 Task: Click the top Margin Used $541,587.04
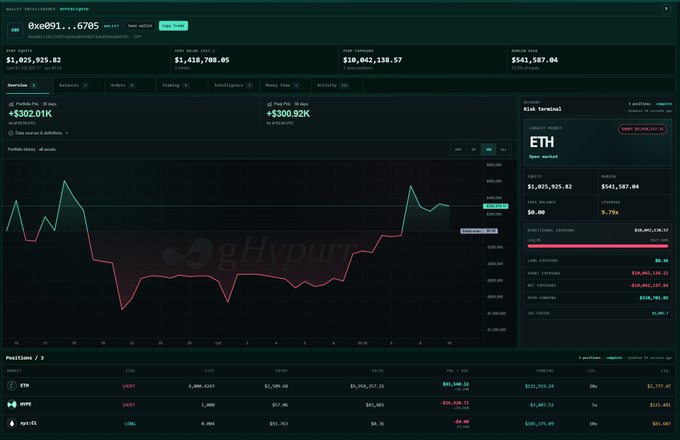point(535,60)
